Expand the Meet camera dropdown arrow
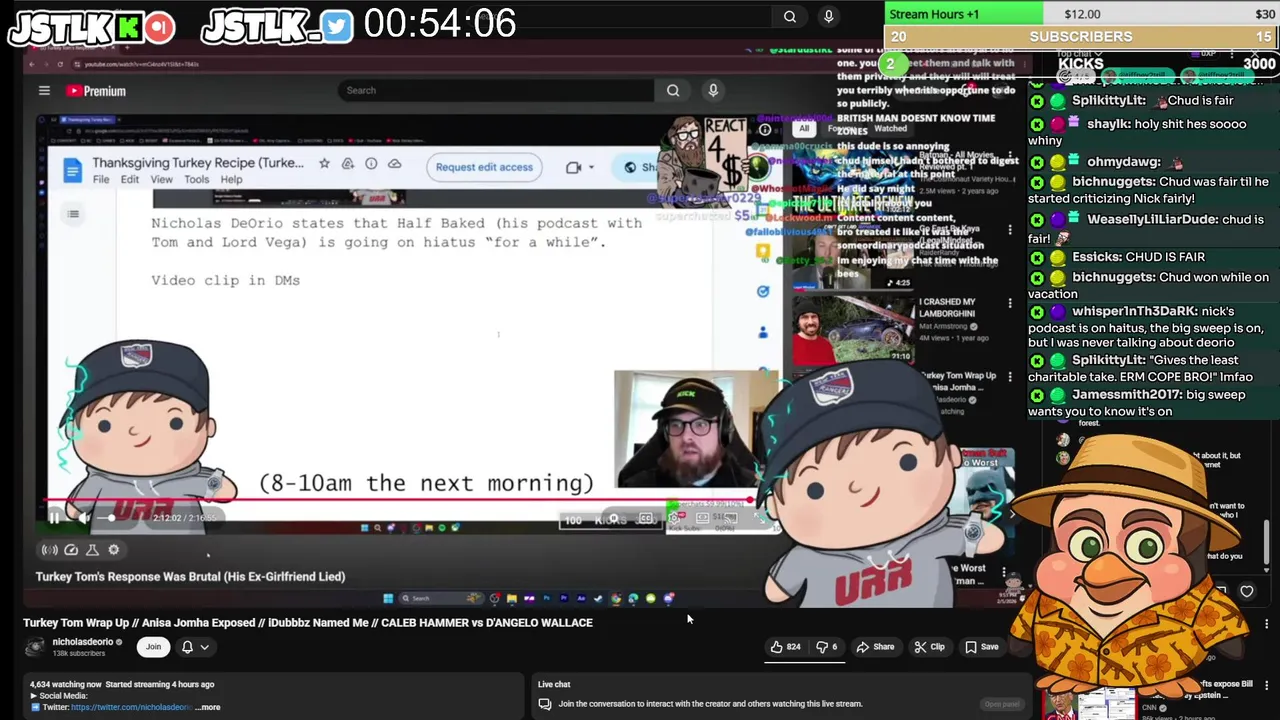 click(591, 167)
